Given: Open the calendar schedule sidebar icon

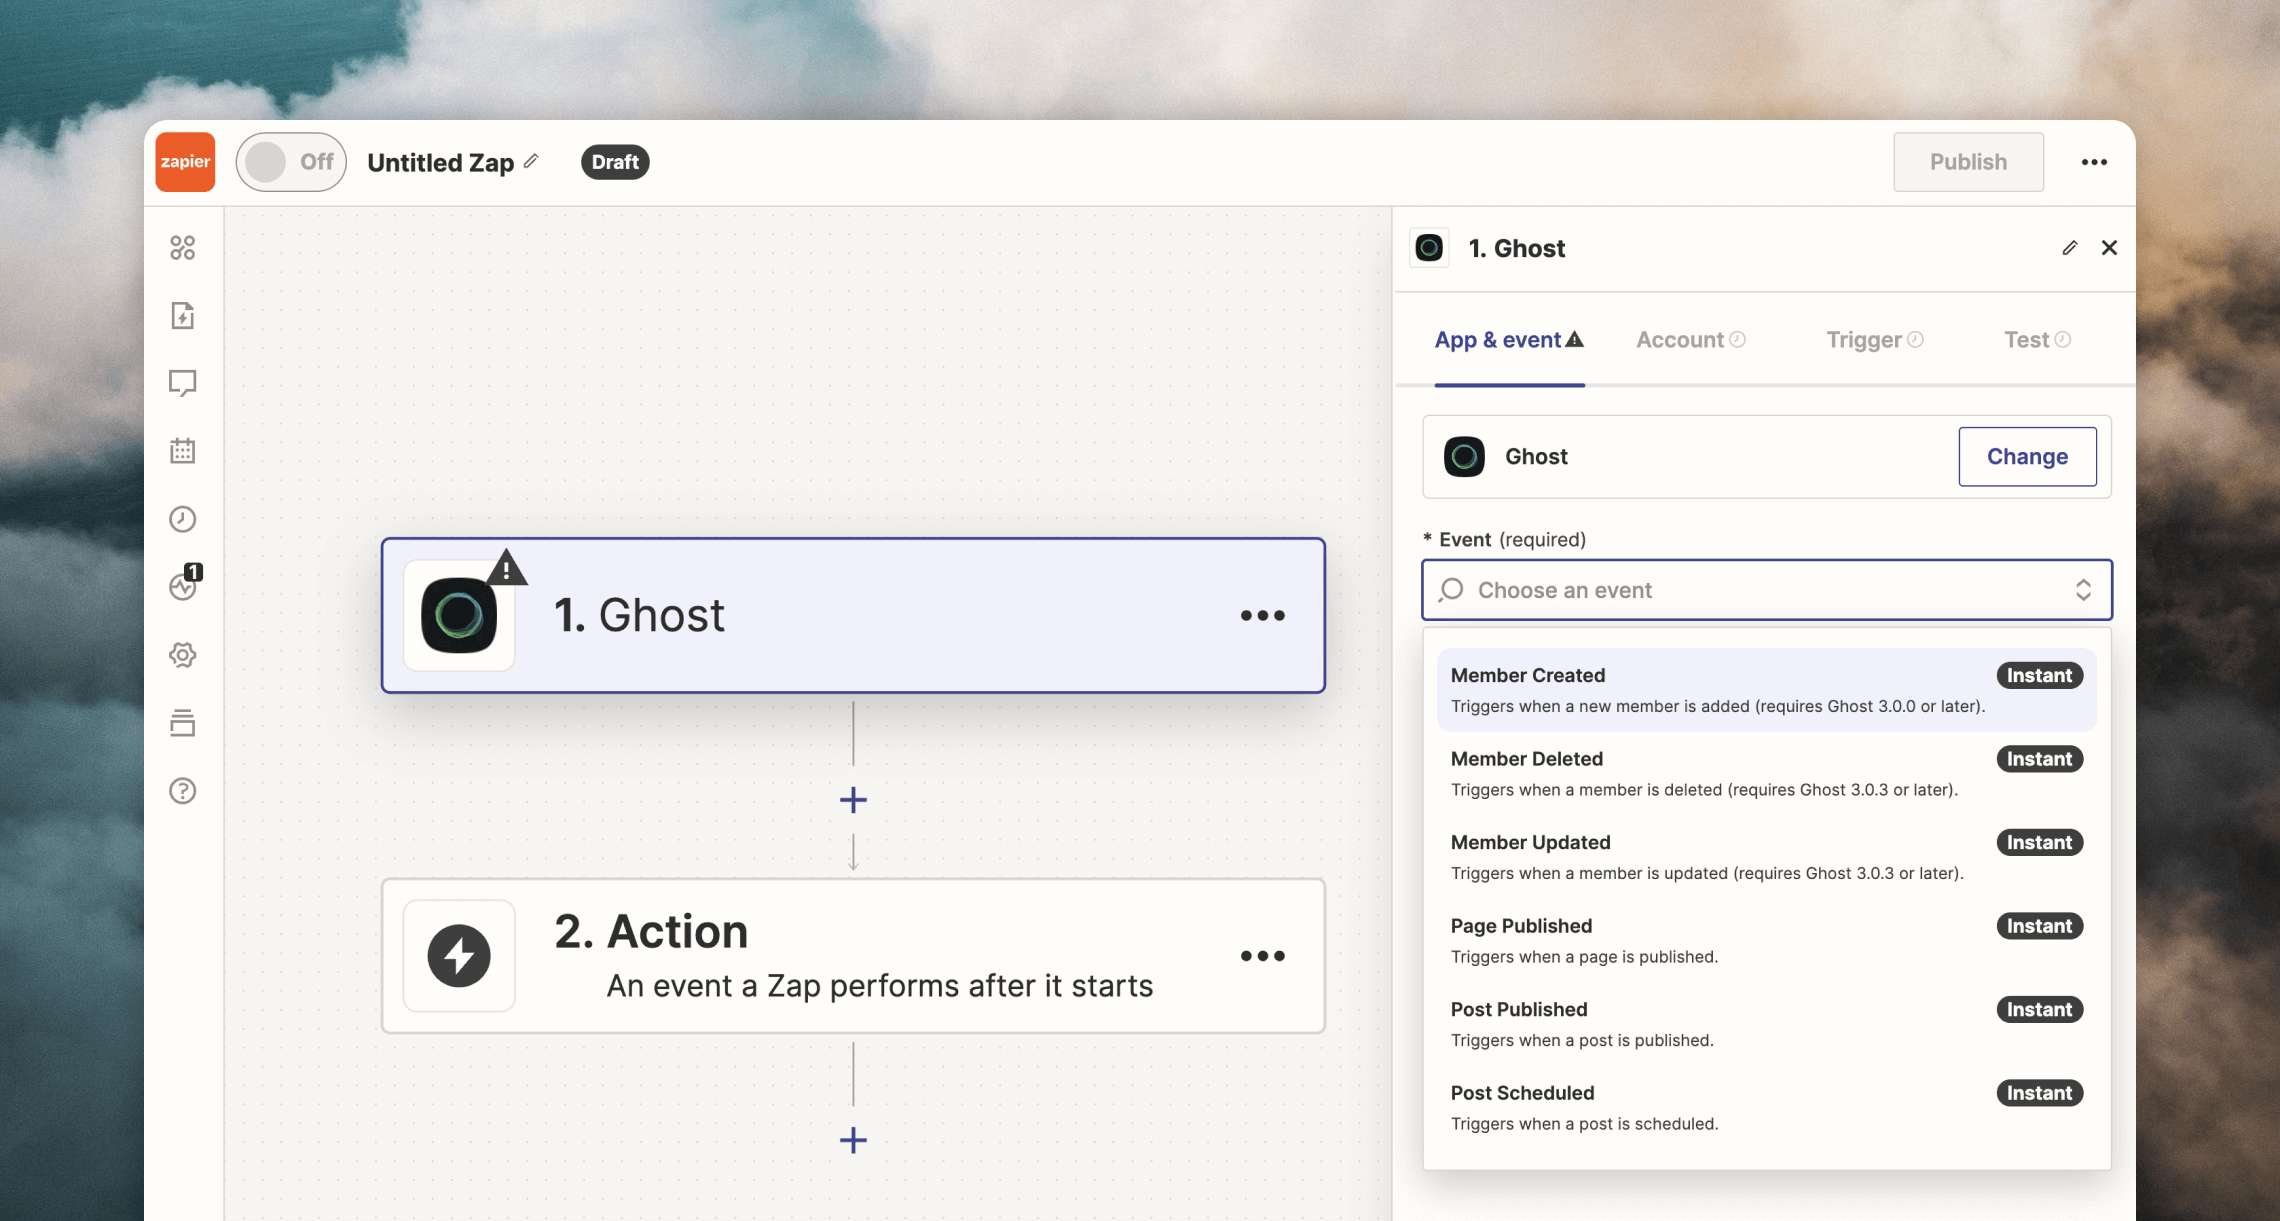Looking at the screenshot, I should point(183,451).
